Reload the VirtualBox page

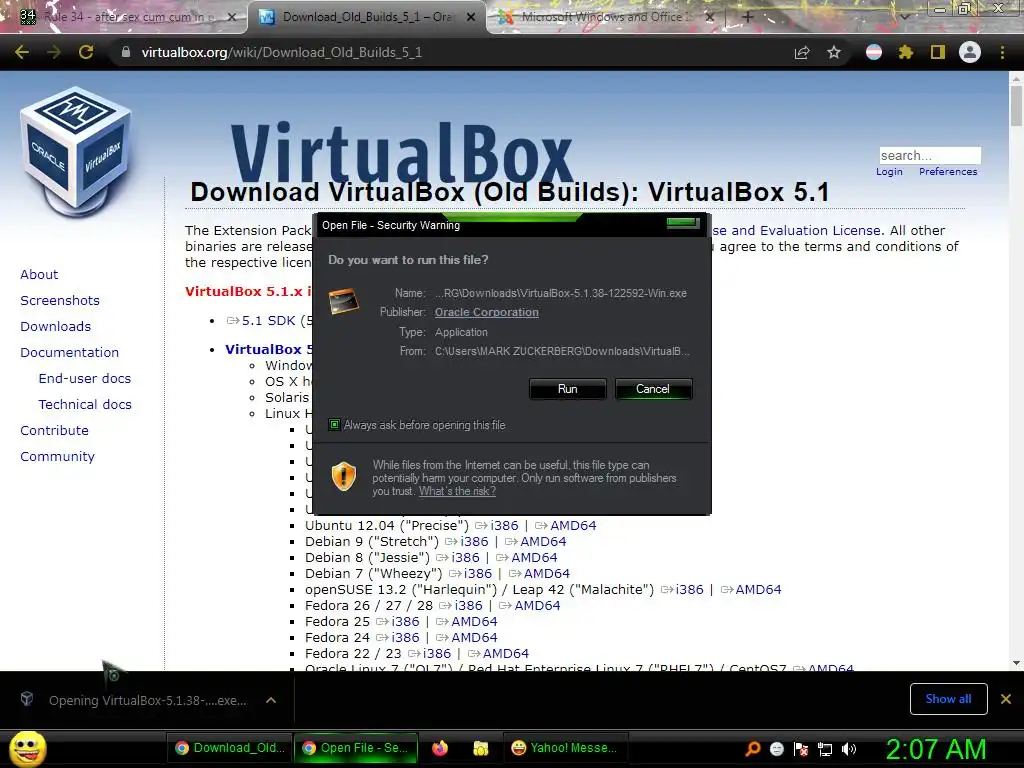point(86,52)
